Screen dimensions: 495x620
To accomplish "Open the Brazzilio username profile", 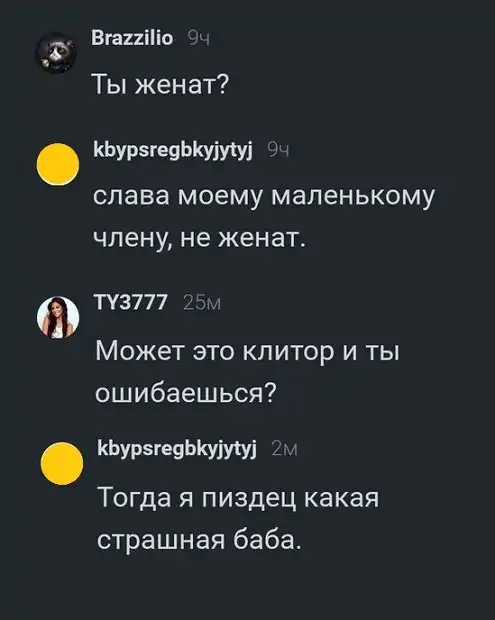I will [x=132, y=38].
